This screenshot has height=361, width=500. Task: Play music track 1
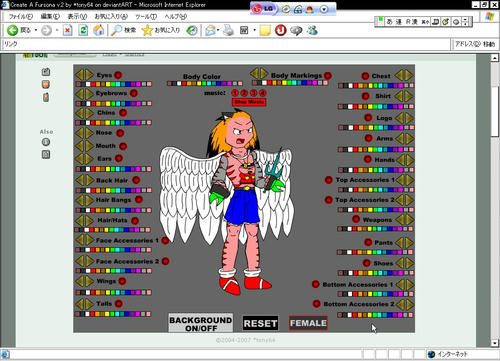pos(235,93)
